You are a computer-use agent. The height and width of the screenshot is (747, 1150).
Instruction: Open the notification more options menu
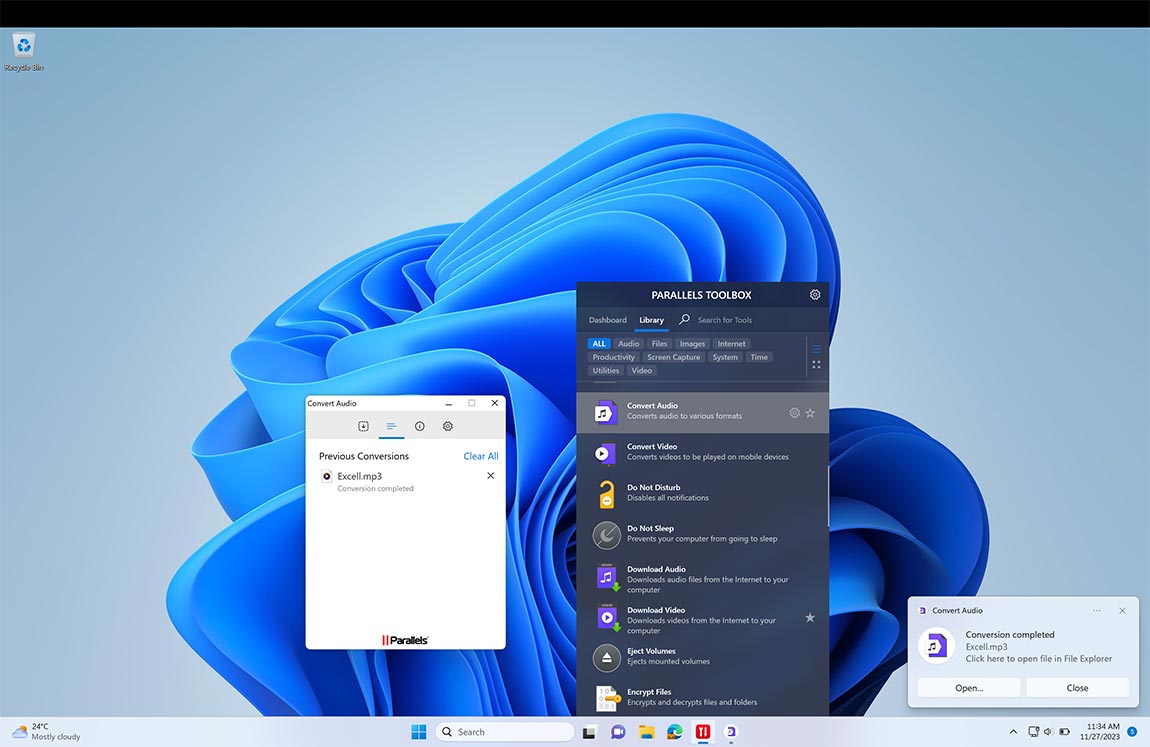pos(1097,610)
